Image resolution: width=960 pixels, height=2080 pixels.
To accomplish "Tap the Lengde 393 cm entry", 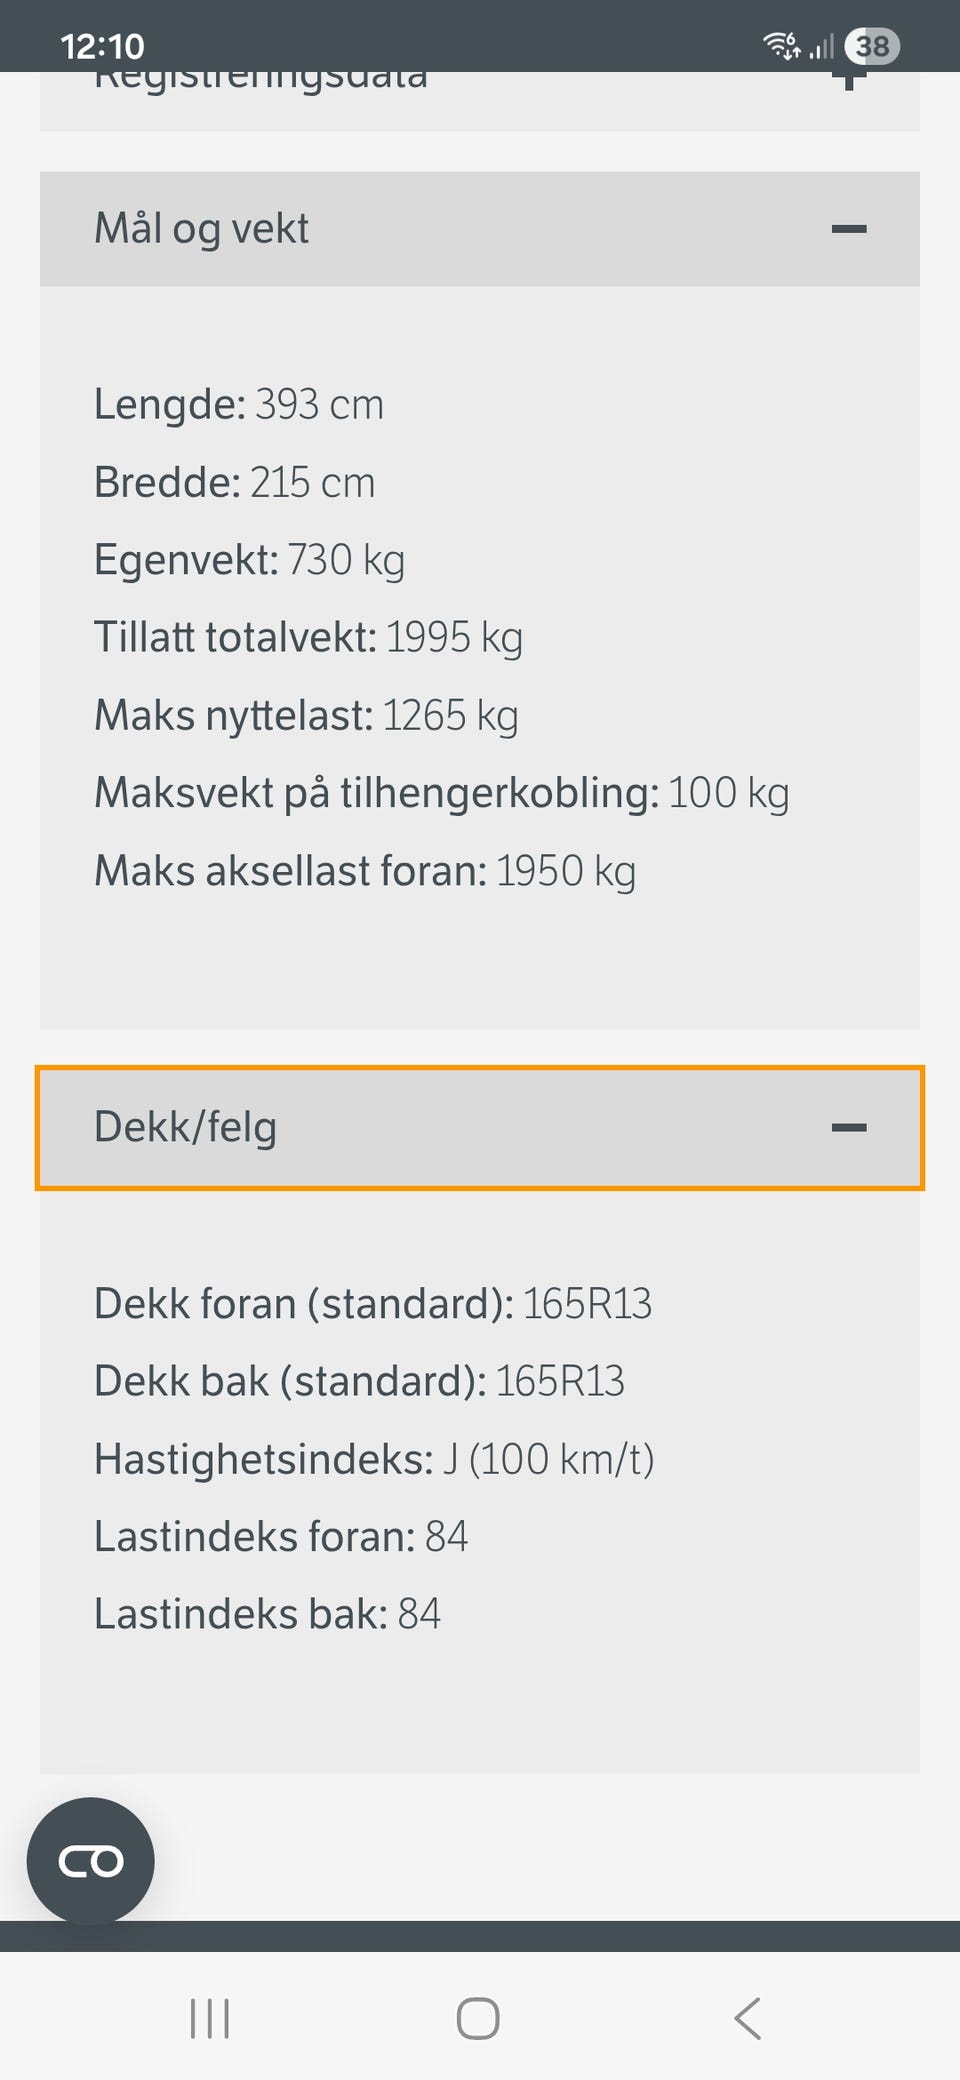I will [x=238, y=405].
